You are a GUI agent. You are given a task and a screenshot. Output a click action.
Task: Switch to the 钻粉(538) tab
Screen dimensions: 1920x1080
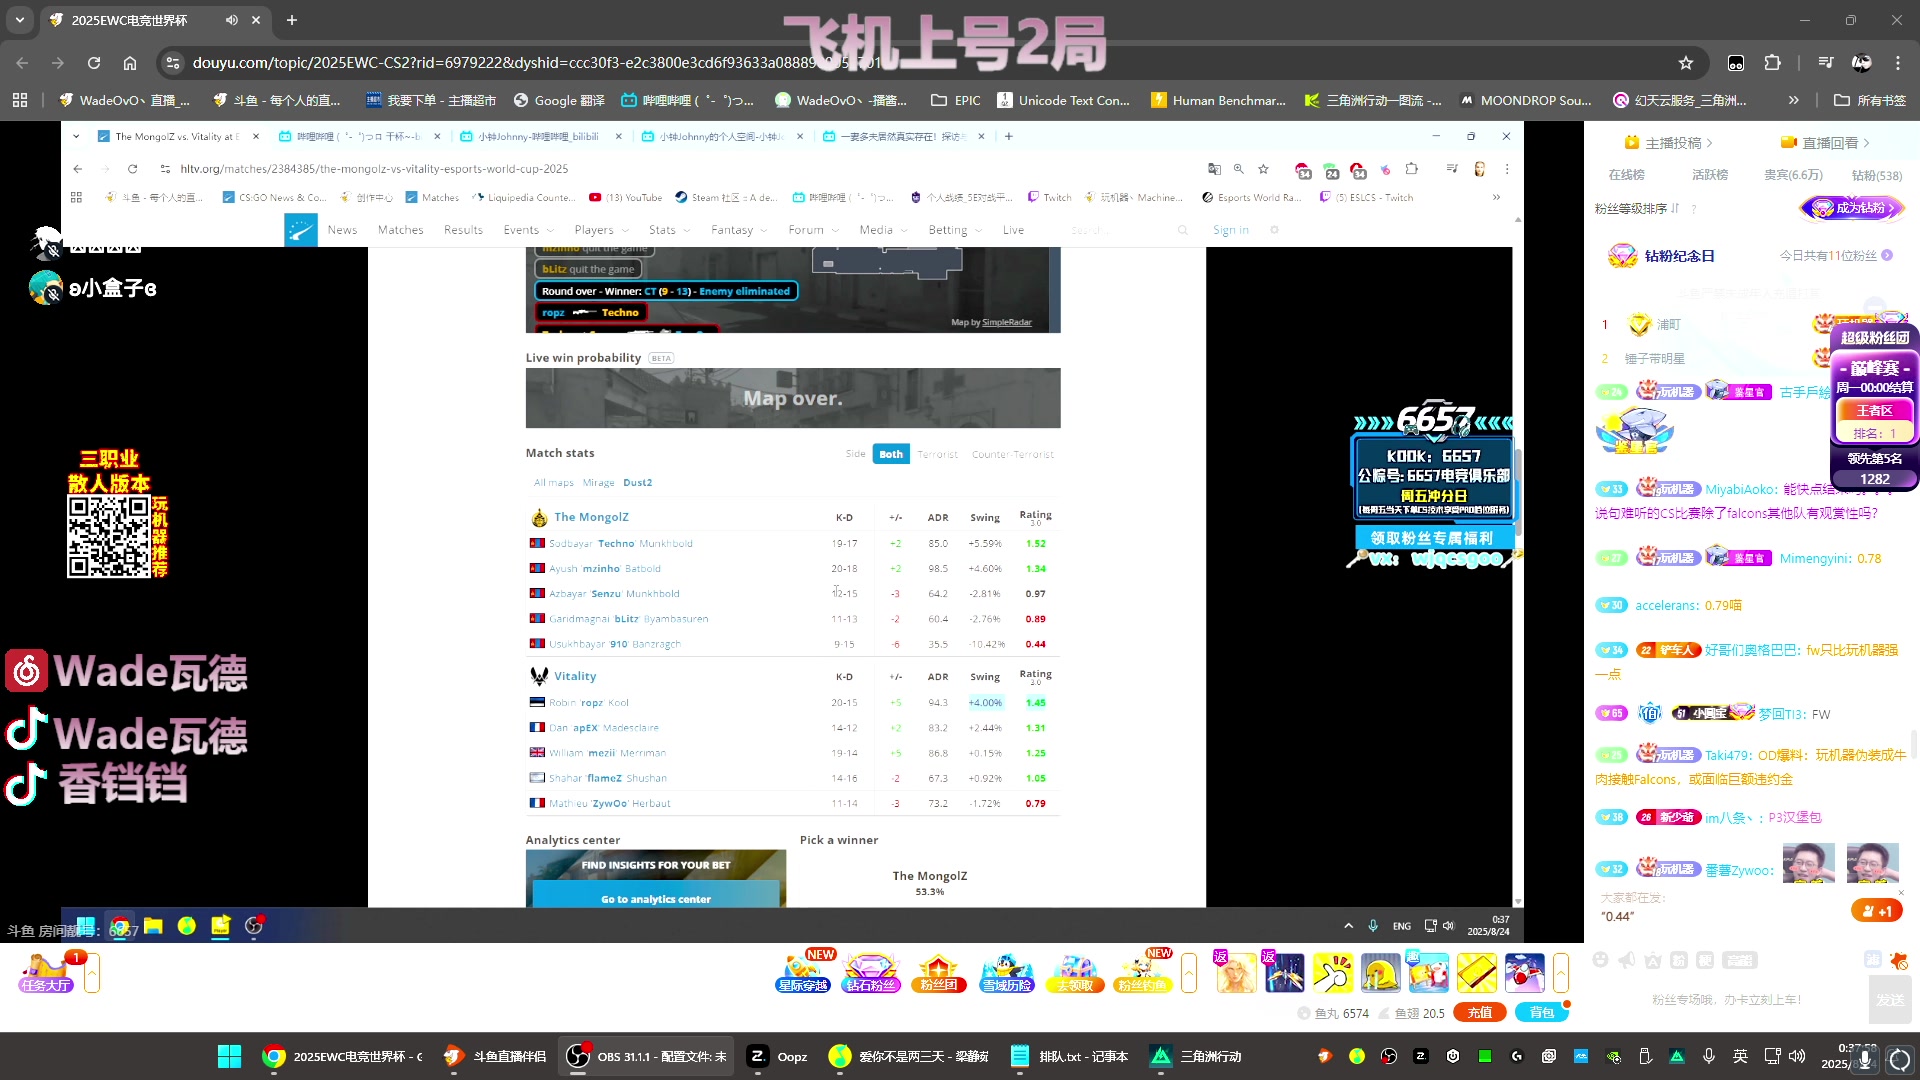[1877, 175]
